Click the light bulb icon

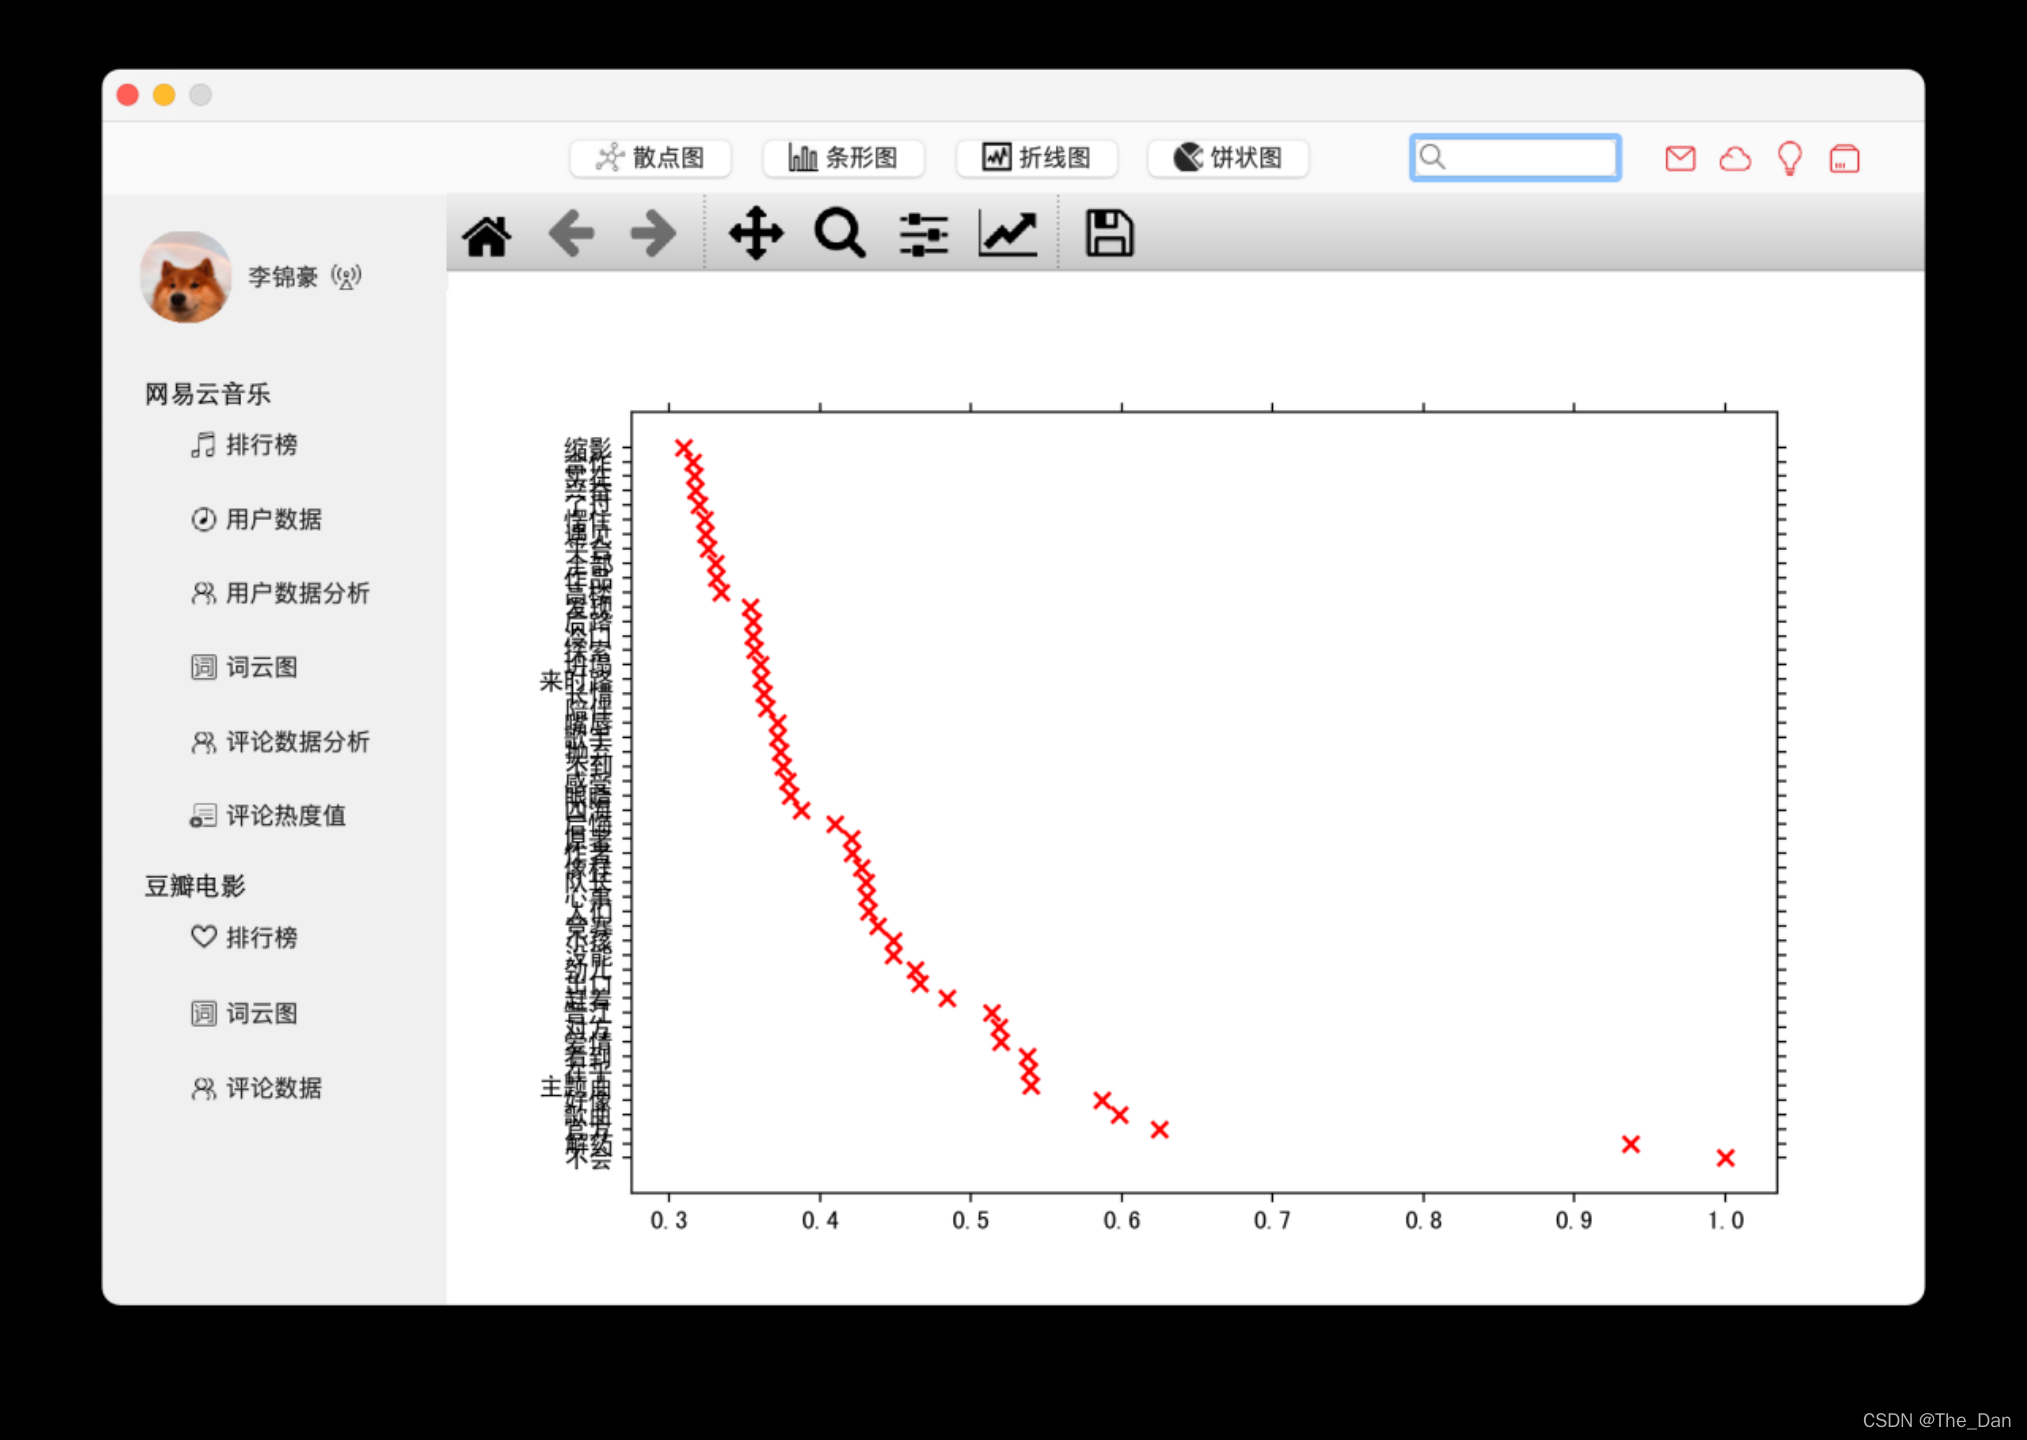tap(1790, 158)
